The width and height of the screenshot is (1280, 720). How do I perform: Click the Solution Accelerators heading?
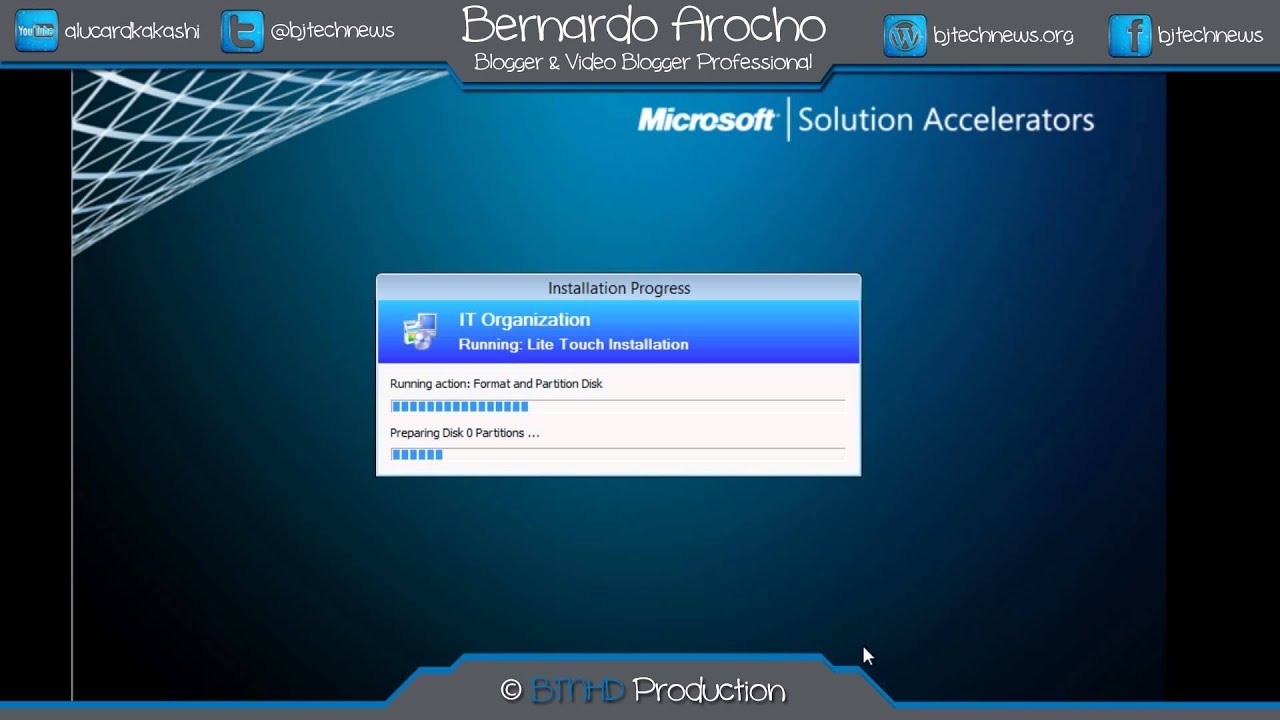[x=946, y=120]
